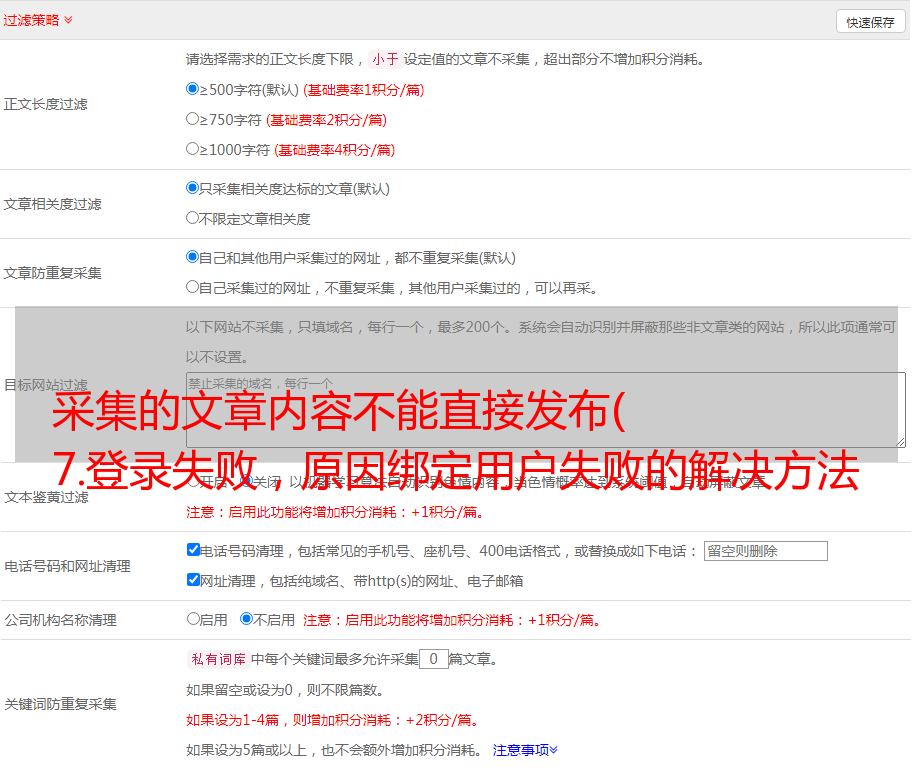Viewport: 912px width, 768px height.
Task: Select the ≥750字符 length option
Action: tap(193, 119)
